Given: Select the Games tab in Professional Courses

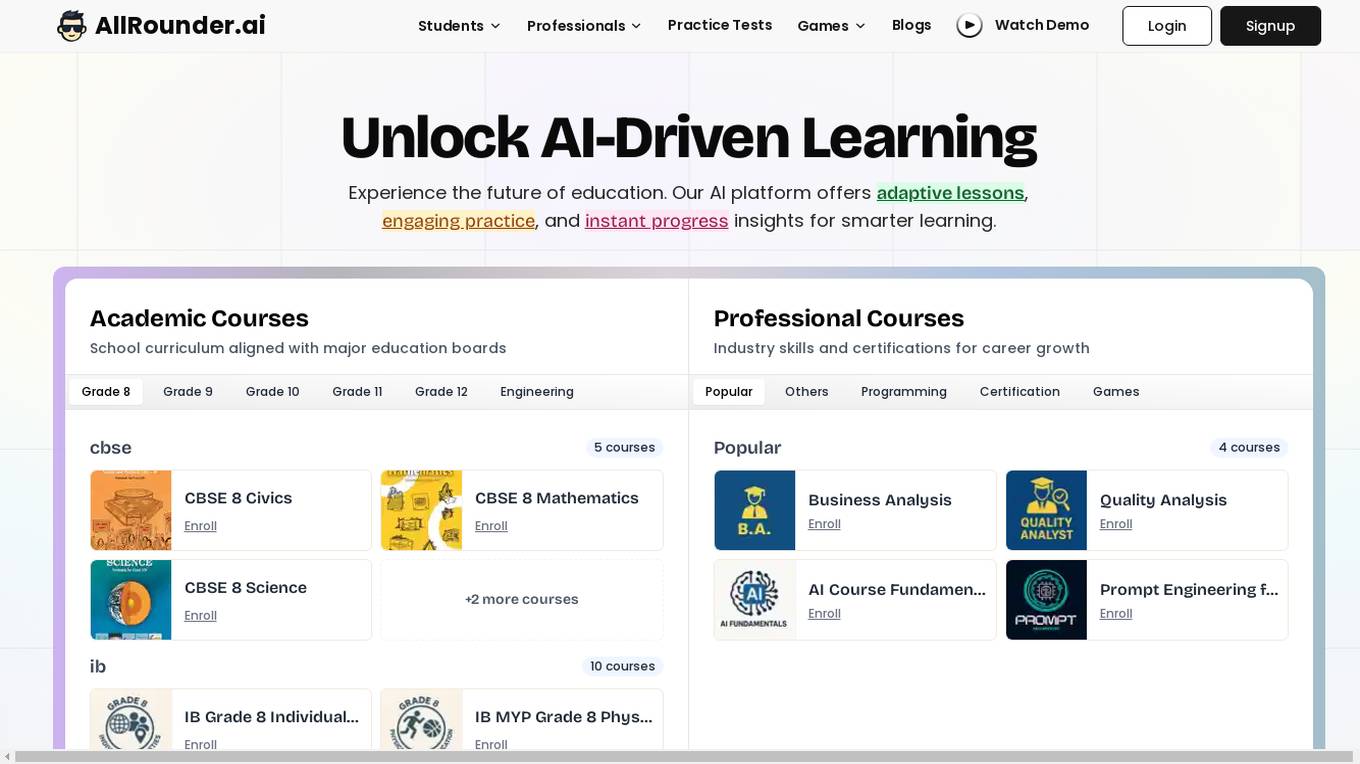Looking at the screenshot, I should tap(1116, 392).
